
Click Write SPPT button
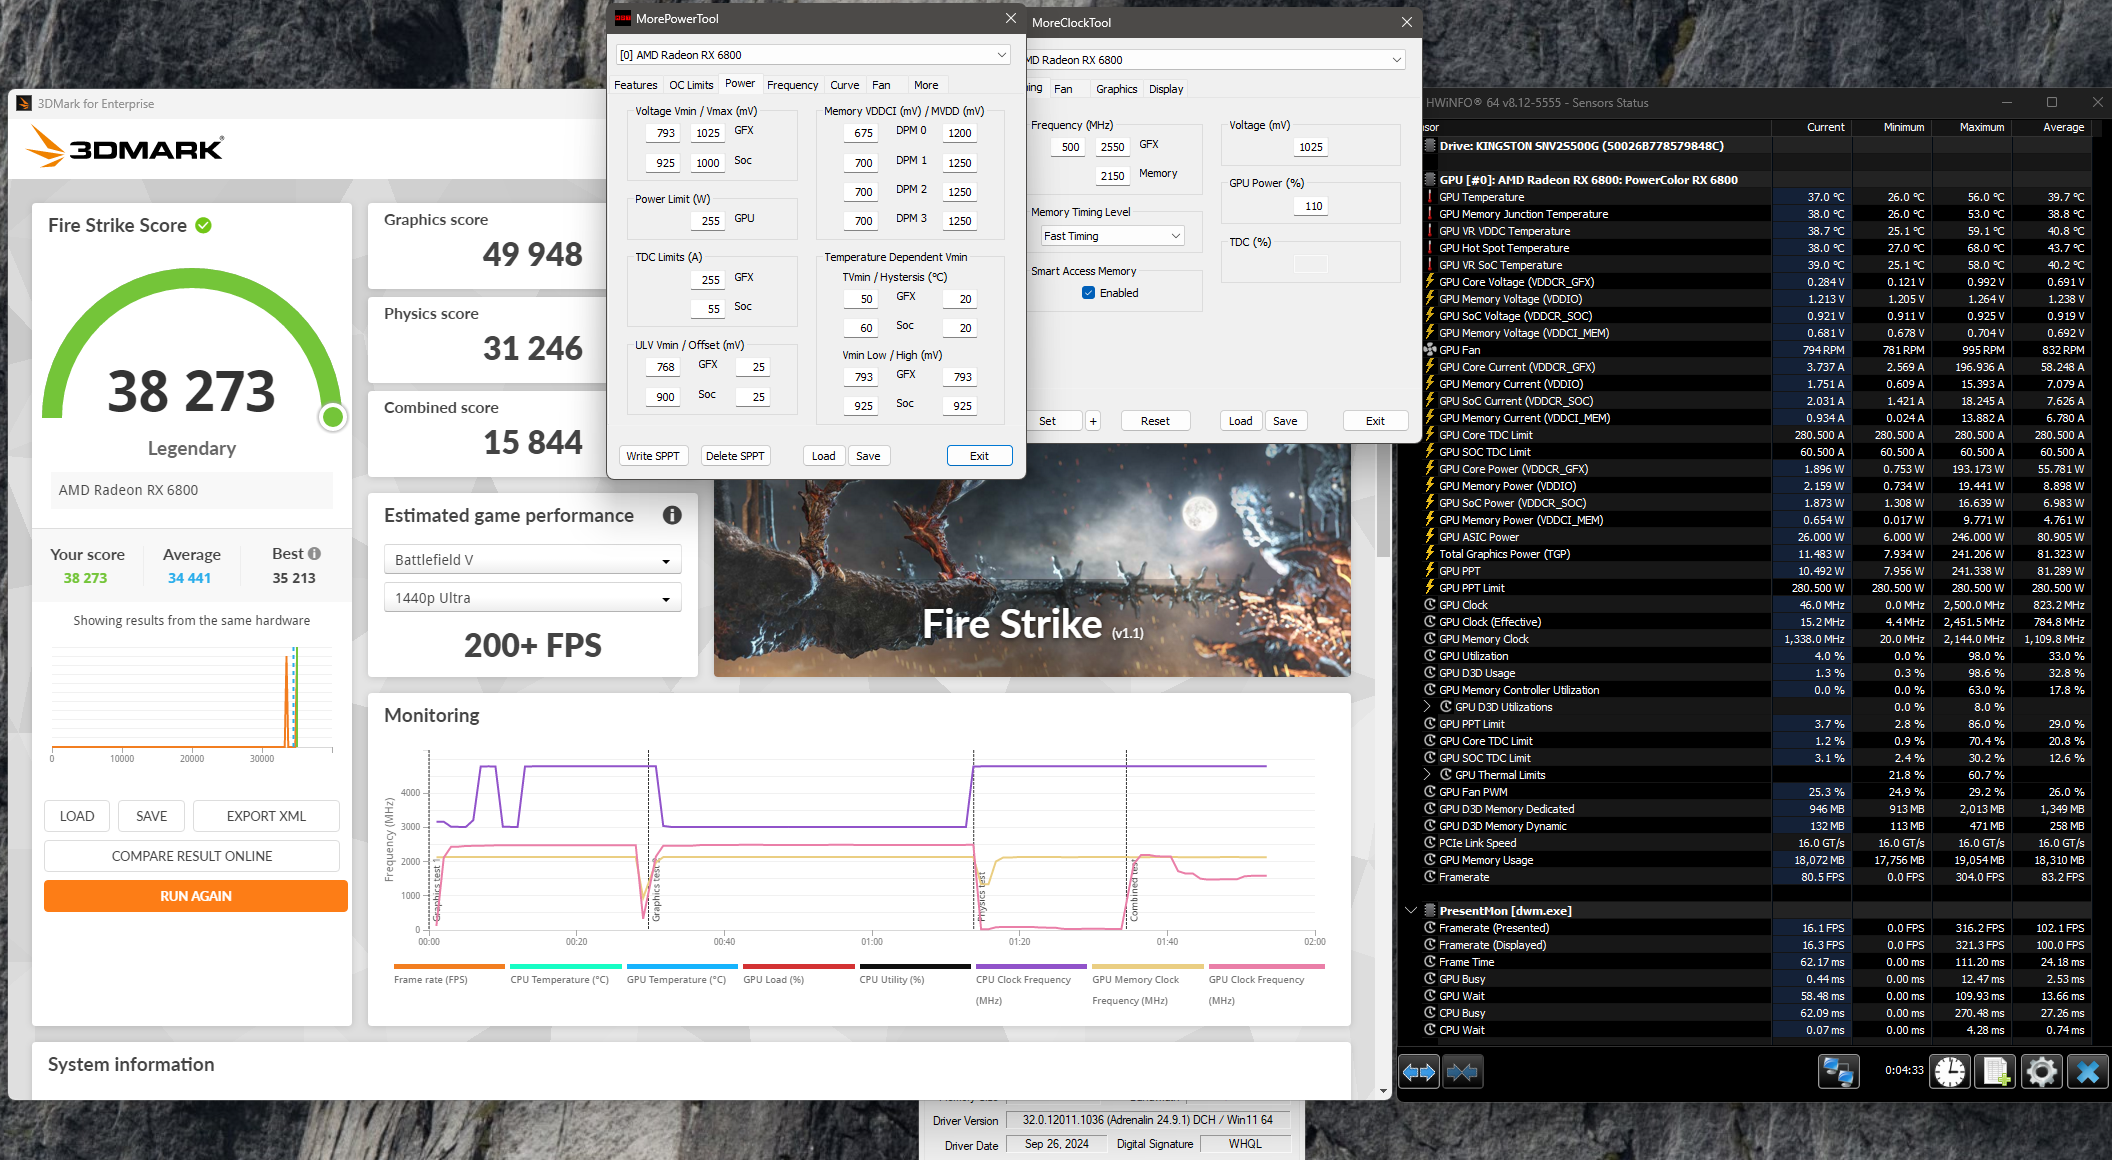click(x=652, y=456)
